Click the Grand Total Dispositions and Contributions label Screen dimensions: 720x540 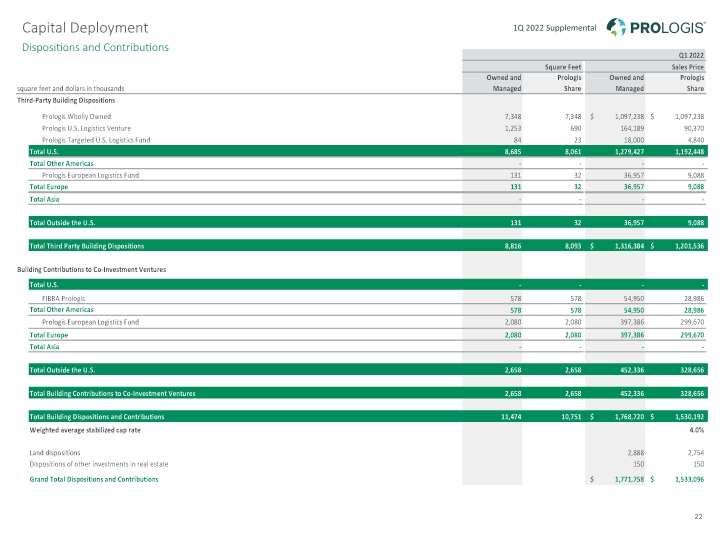click(94, 479)
